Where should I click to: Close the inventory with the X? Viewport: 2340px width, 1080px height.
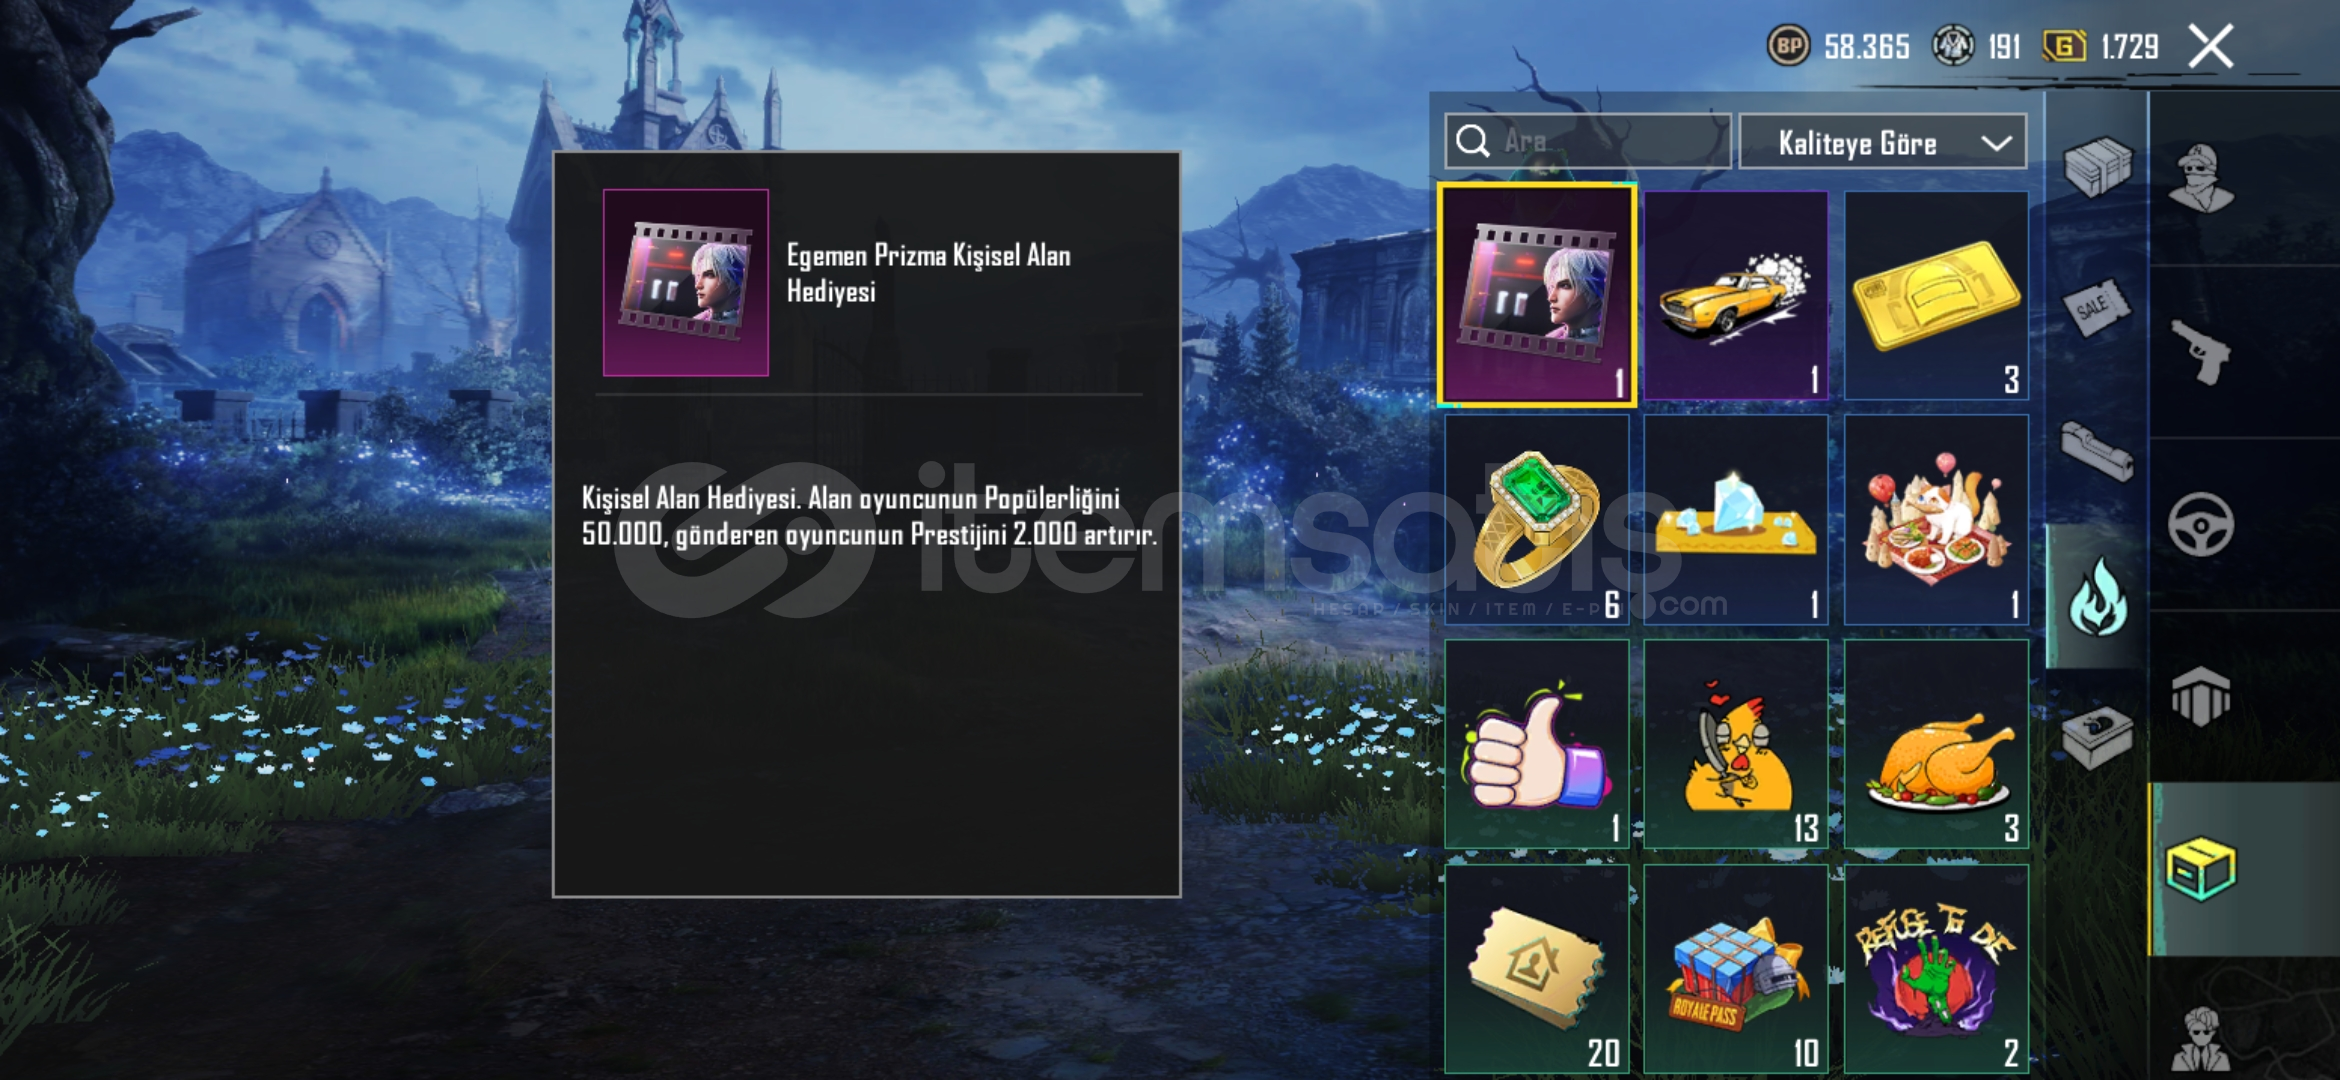[x=2211, y=47]
